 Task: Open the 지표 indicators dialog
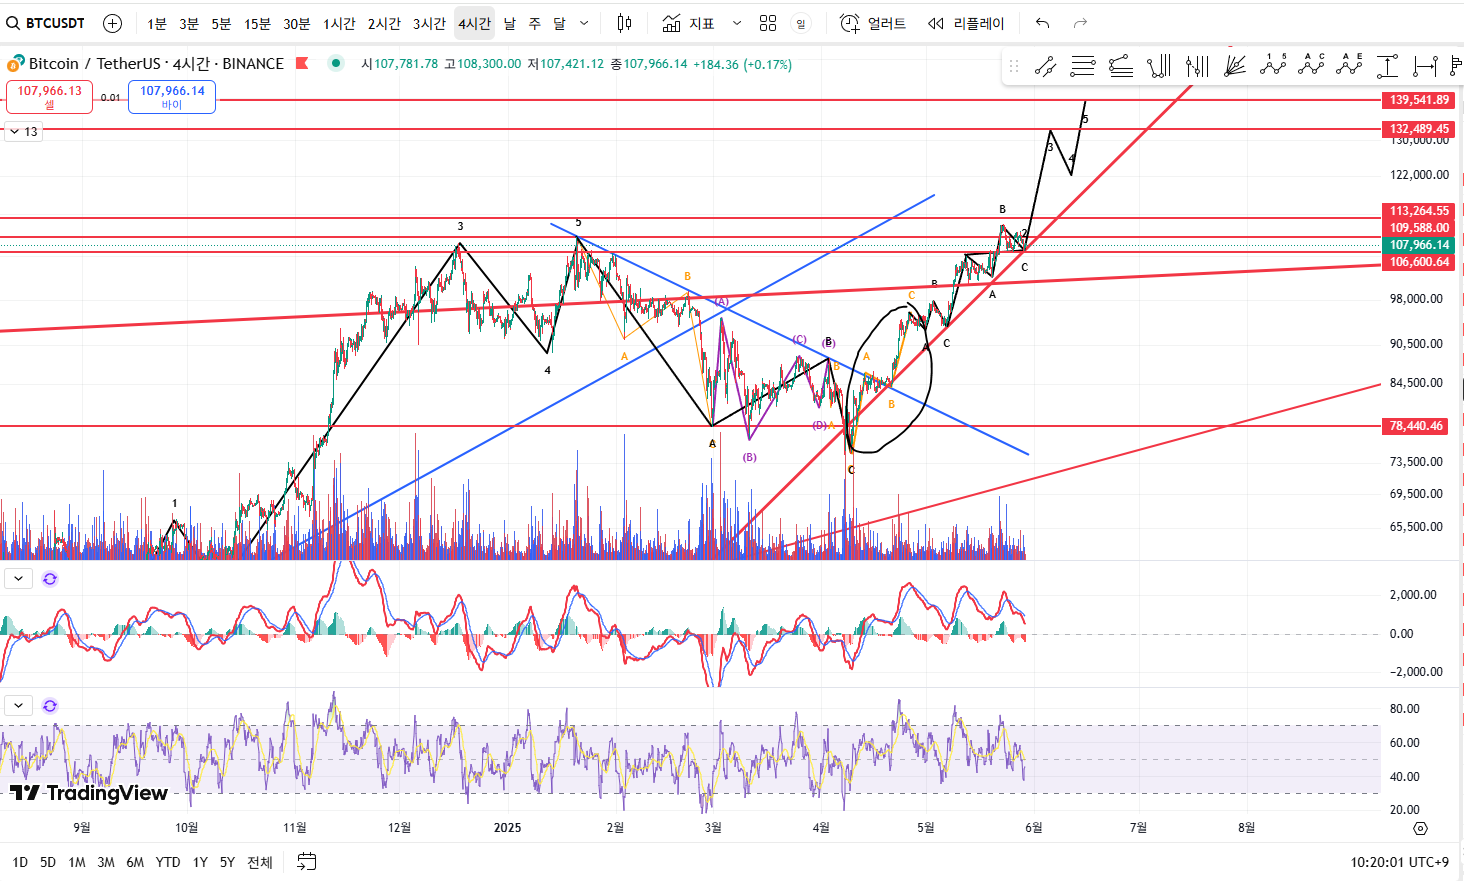(688, 23)
